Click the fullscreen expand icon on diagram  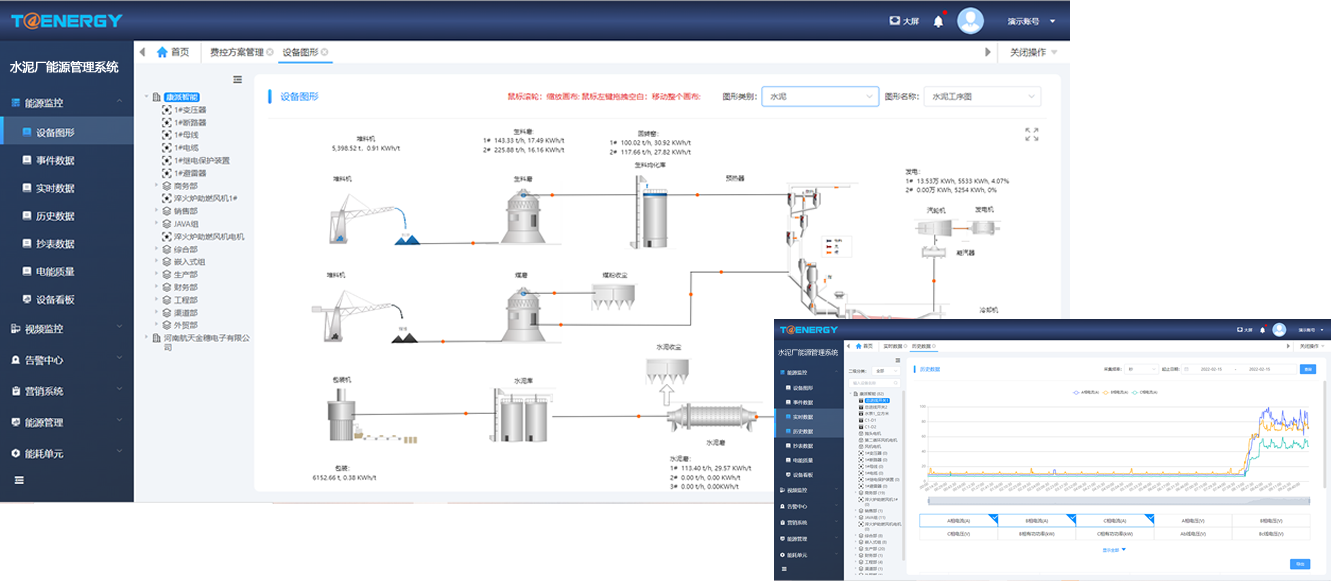[x=1032, y=134]
